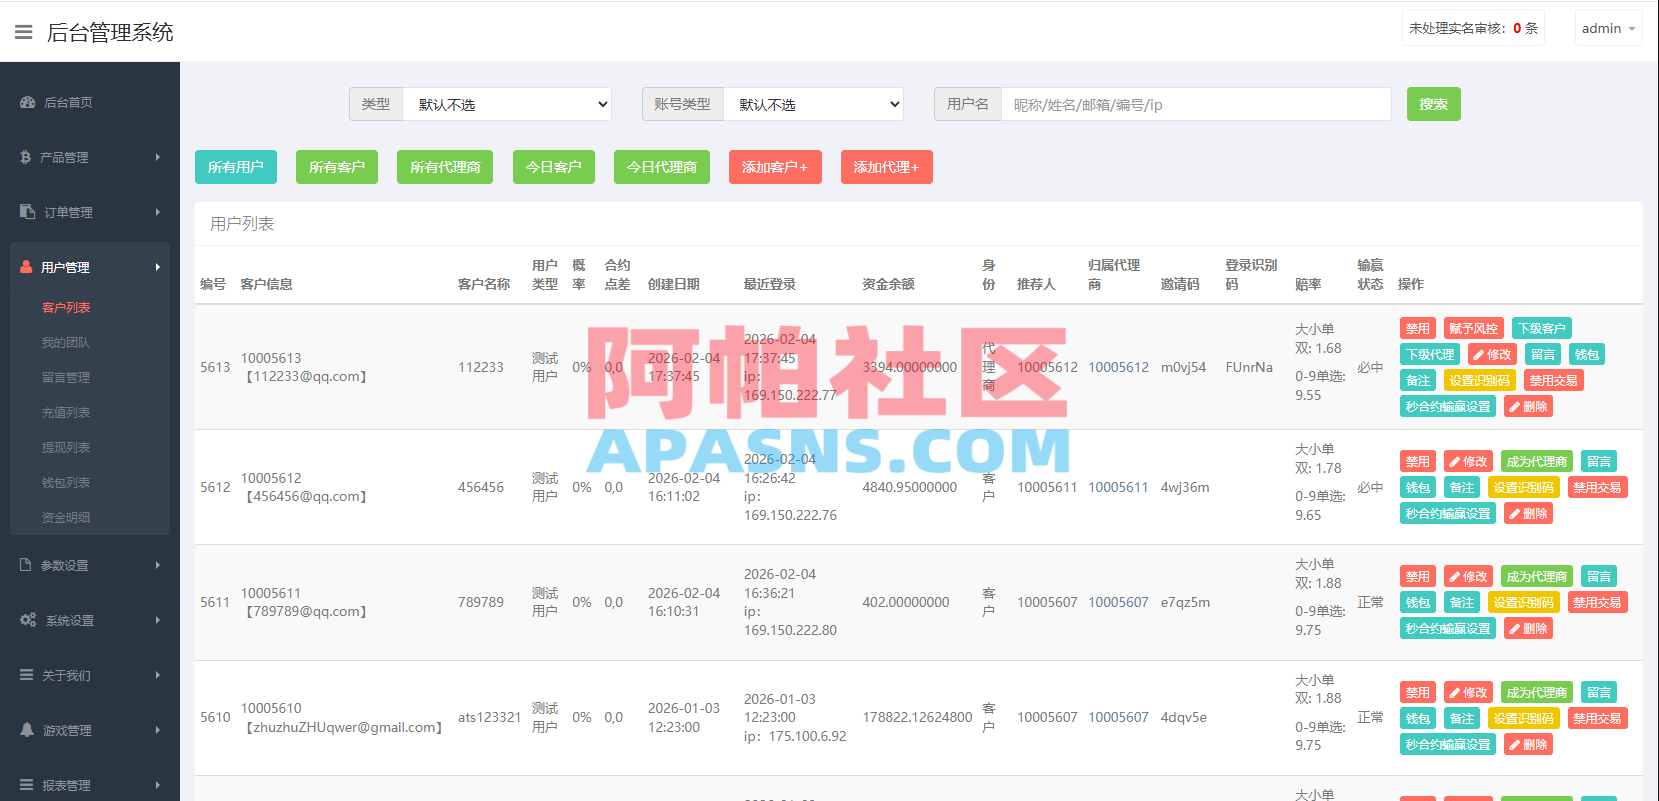The width and height of the screenshot is (1659, 801).
Task: View 未处理实名审核 notification box
Action: tap(1473, 28)
